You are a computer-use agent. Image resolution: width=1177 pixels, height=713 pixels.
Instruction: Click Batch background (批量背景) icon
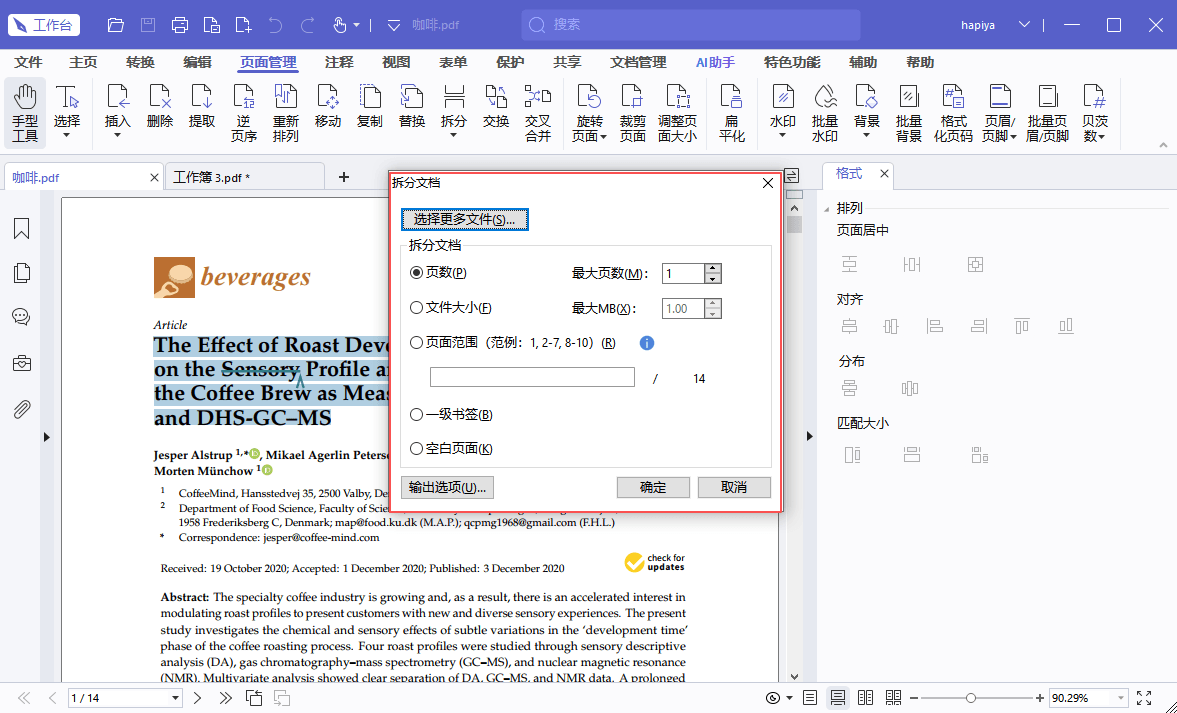tap(908, 113)
